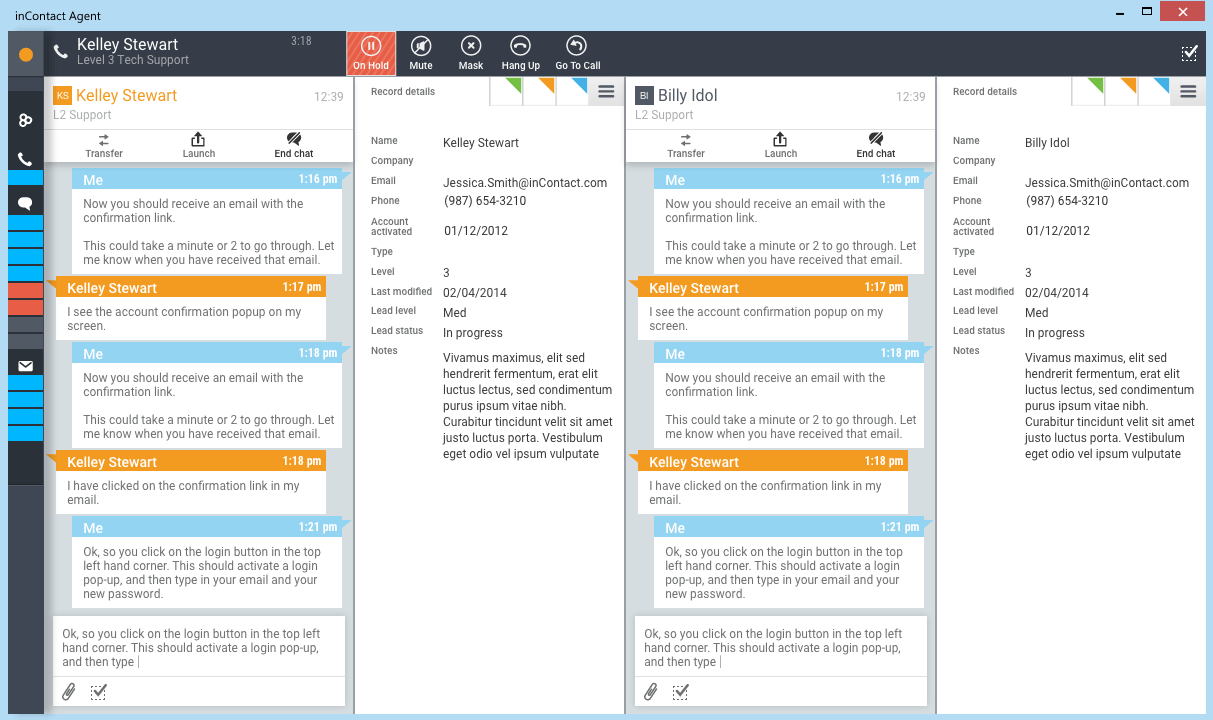Switch to the green record details tab
The height and width of the screenshot is (720, 1213).
tap(504, 90)
